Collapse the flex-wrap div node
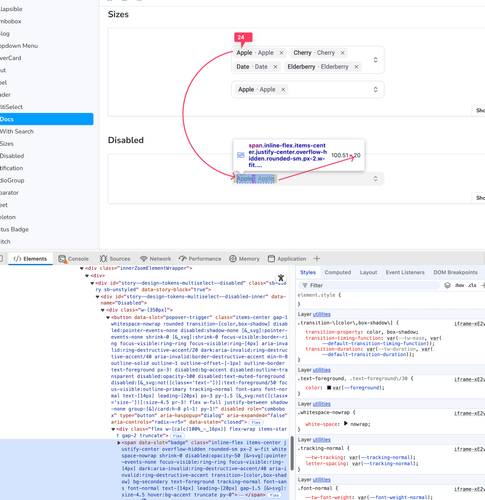485x500 pixels. point(113,429)
